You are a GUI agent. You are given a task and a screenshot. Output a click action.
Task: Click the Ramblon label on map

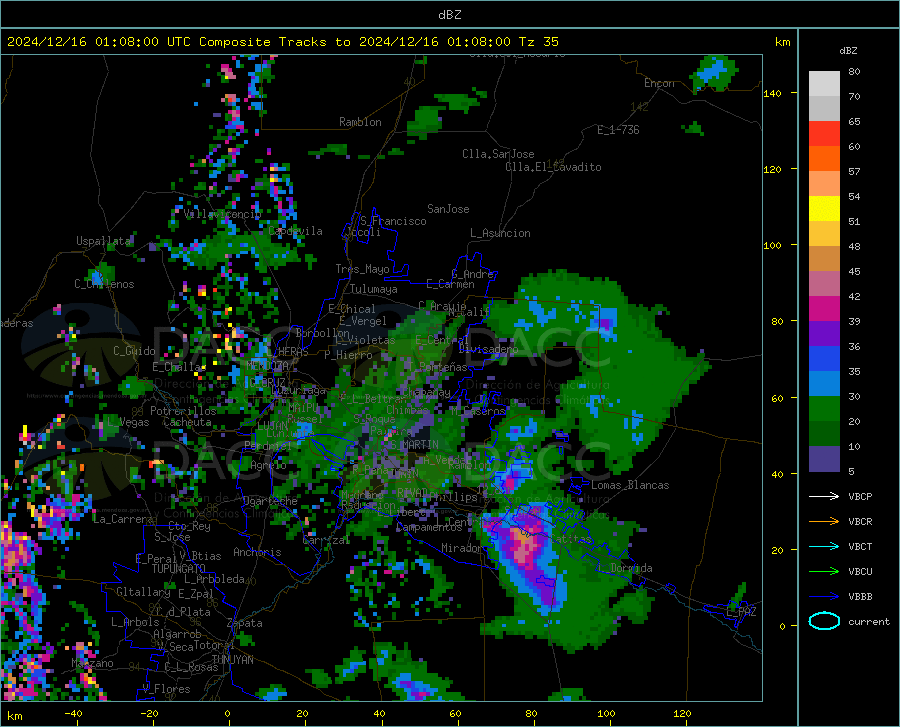click(x=360, y=122)
